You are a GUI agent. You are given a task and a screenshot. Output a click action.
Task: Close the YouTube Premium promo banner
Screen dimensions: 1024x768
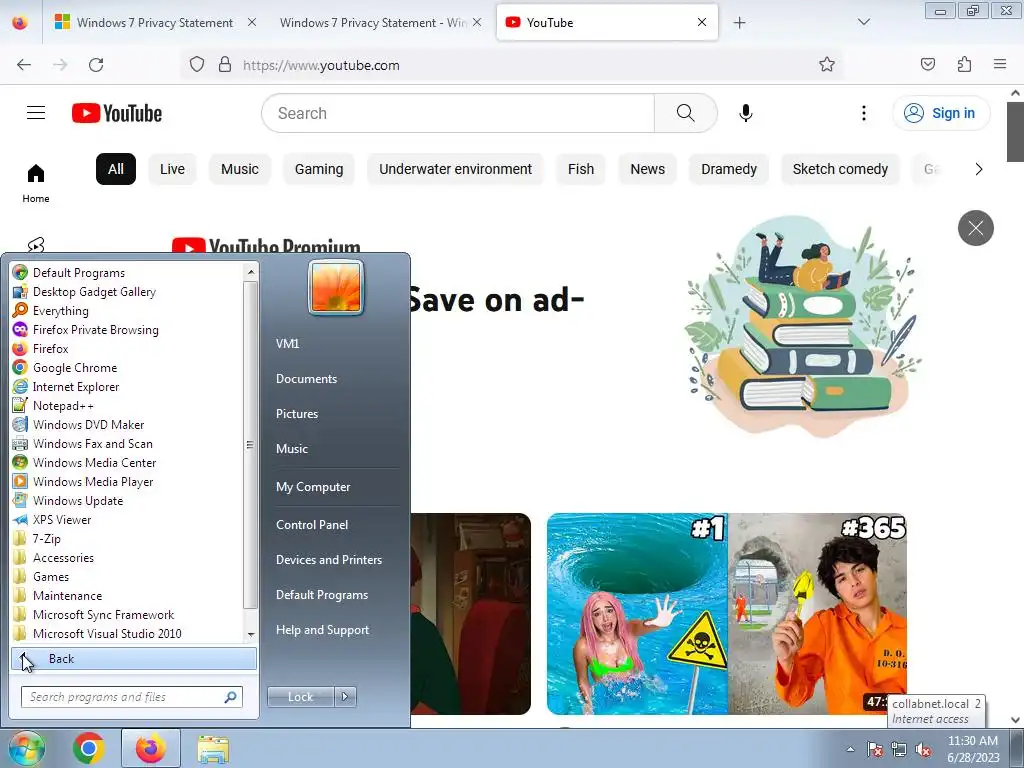976,228
